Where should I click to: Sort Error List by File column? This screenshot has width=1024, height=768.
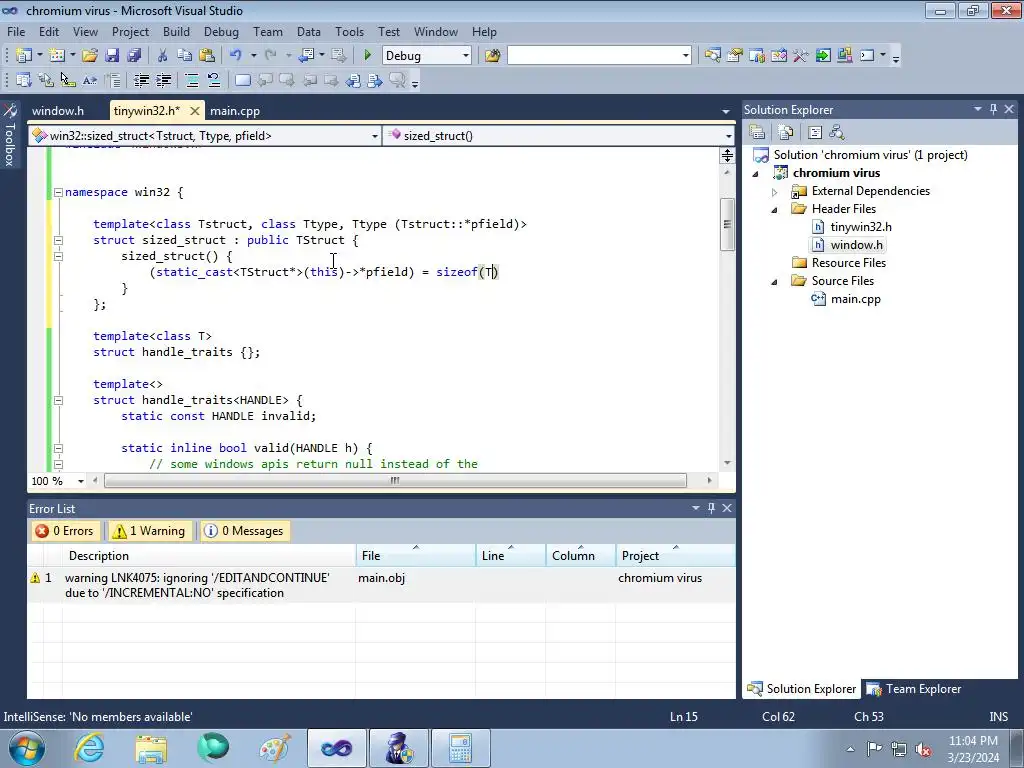pos(416,555)
